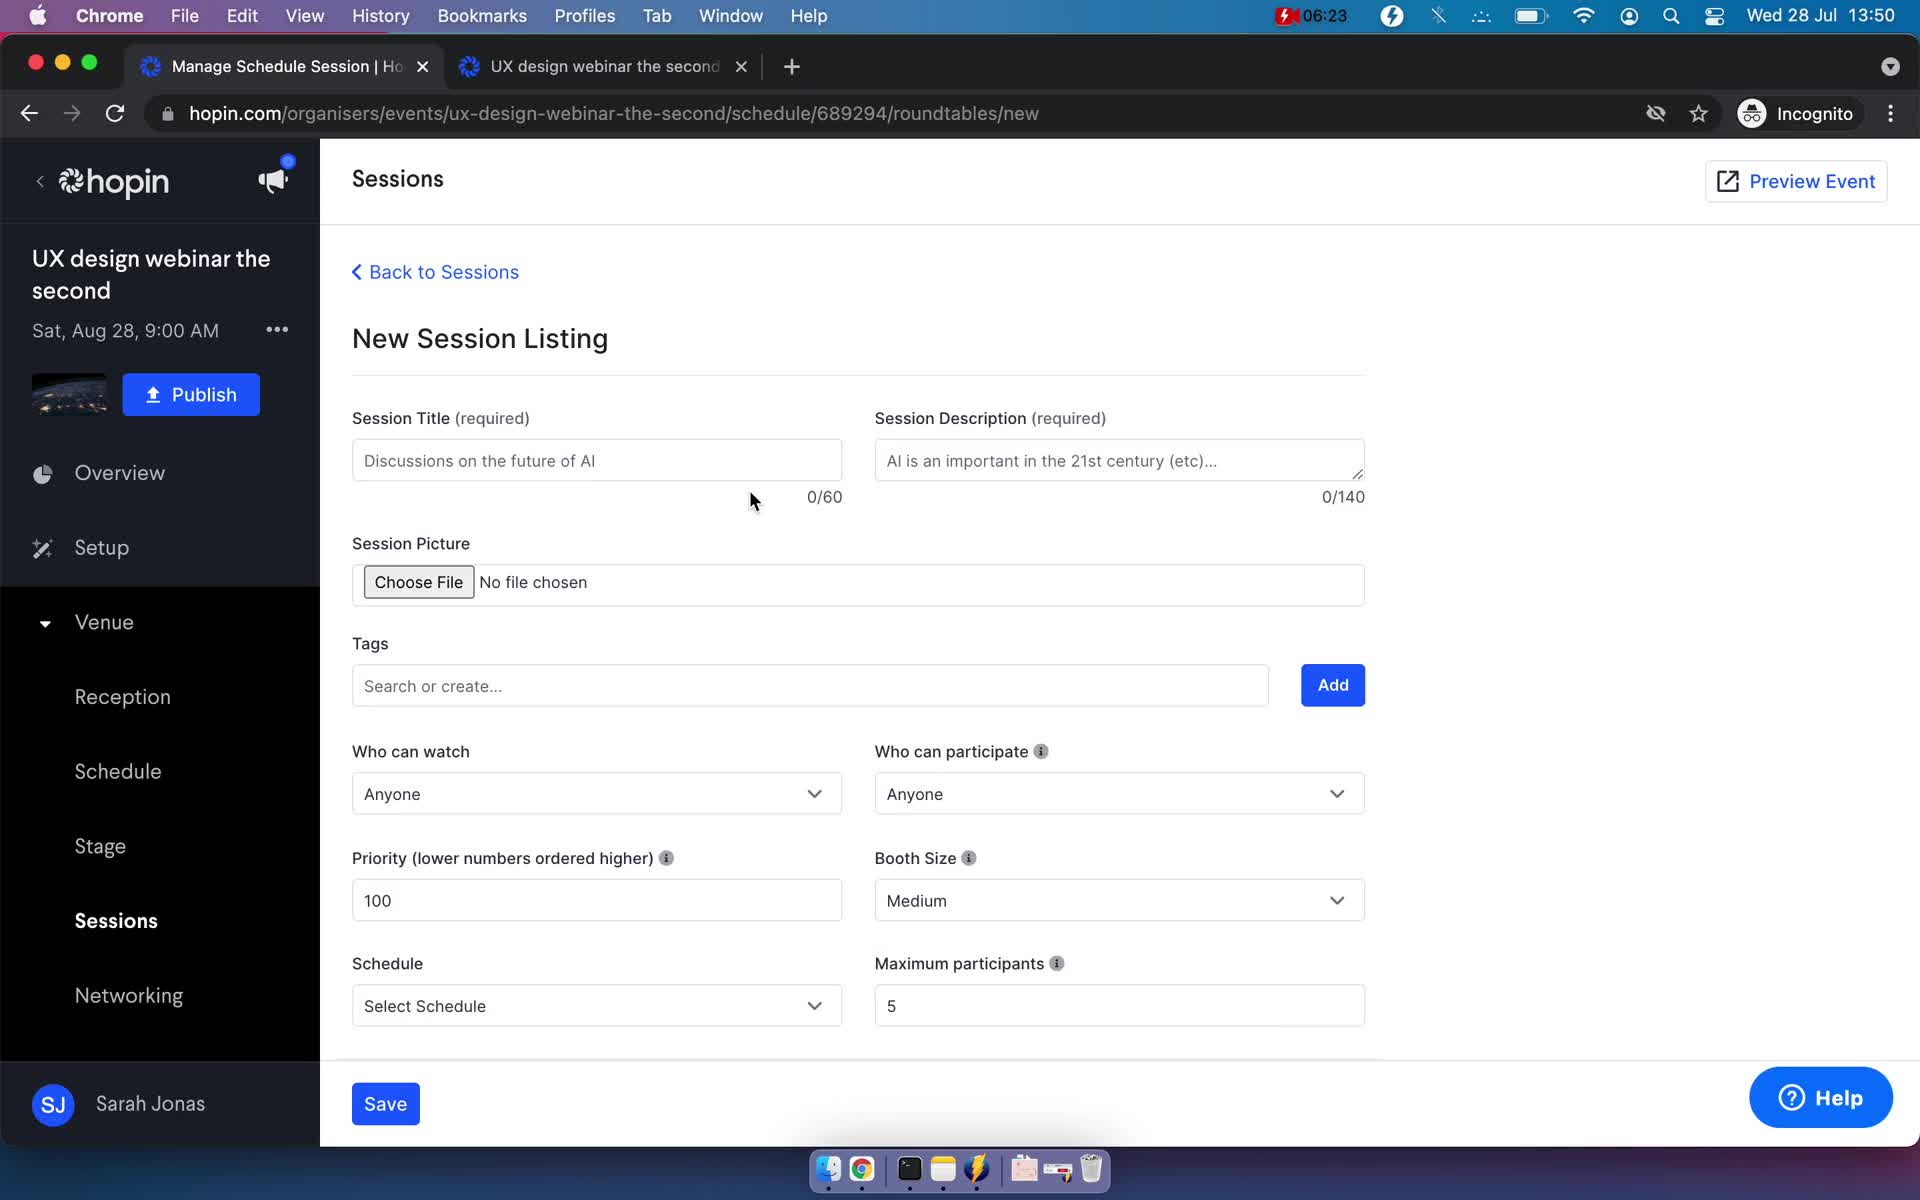Switch to UX design webinar the second tab
This screenshot has height=1200, width=1920.
pyautogui.click(x=604, y=66)
